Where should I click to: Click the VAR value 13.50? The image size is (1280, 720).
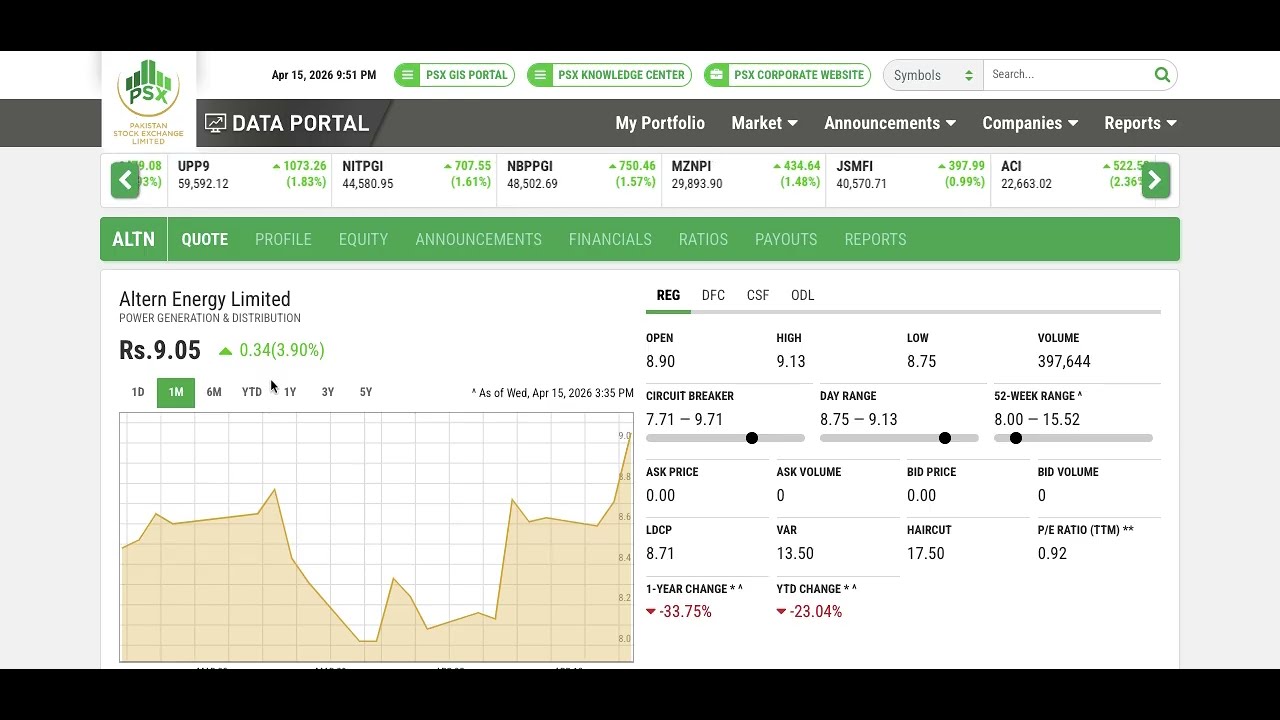(795, 553)
